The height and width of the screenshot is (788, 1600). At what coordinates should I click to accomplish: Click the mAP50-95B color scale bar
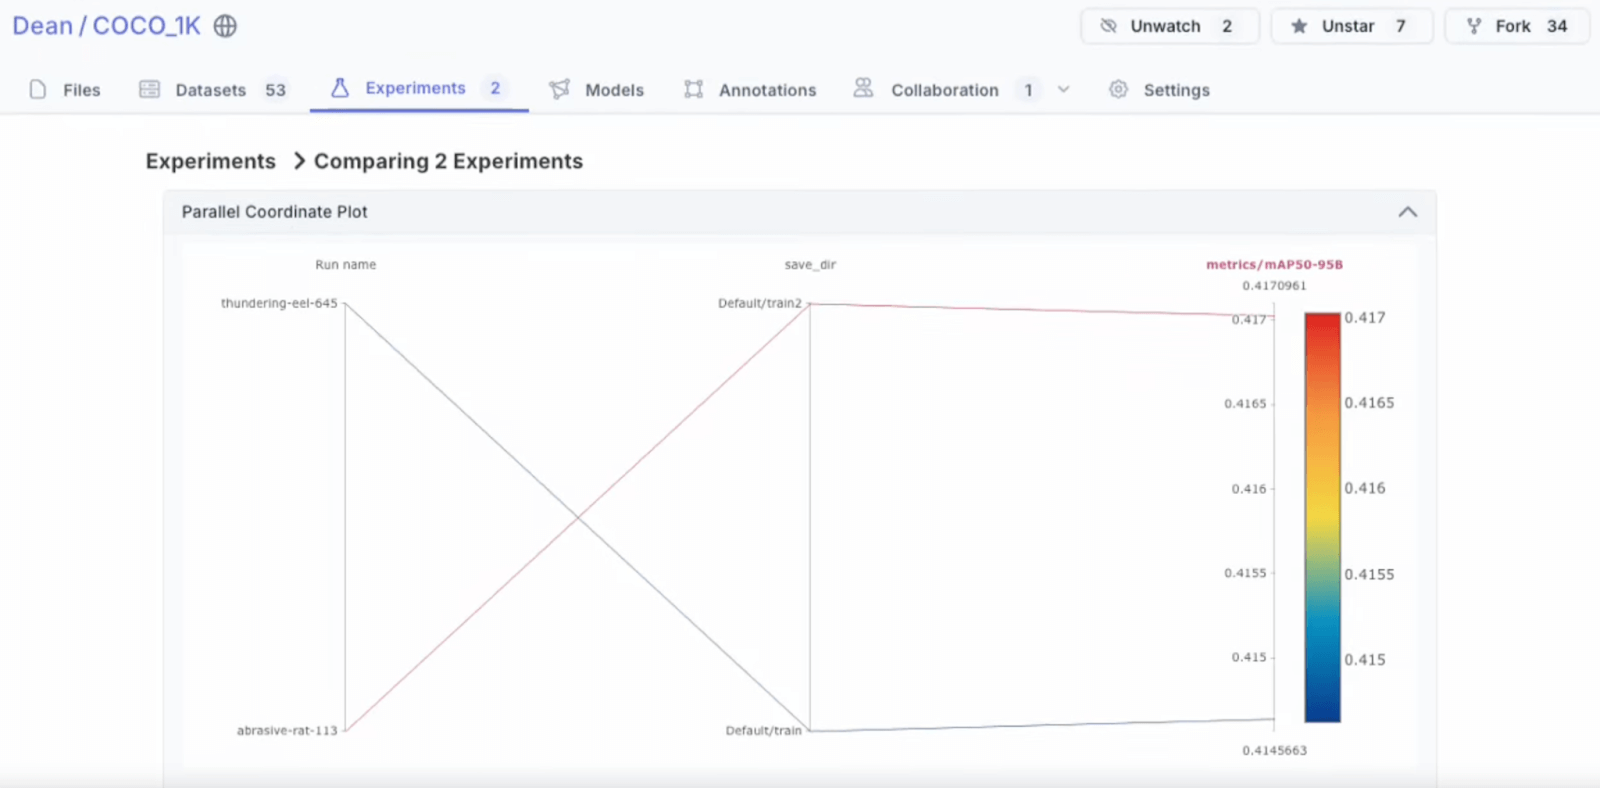[x=1322, y=517]
